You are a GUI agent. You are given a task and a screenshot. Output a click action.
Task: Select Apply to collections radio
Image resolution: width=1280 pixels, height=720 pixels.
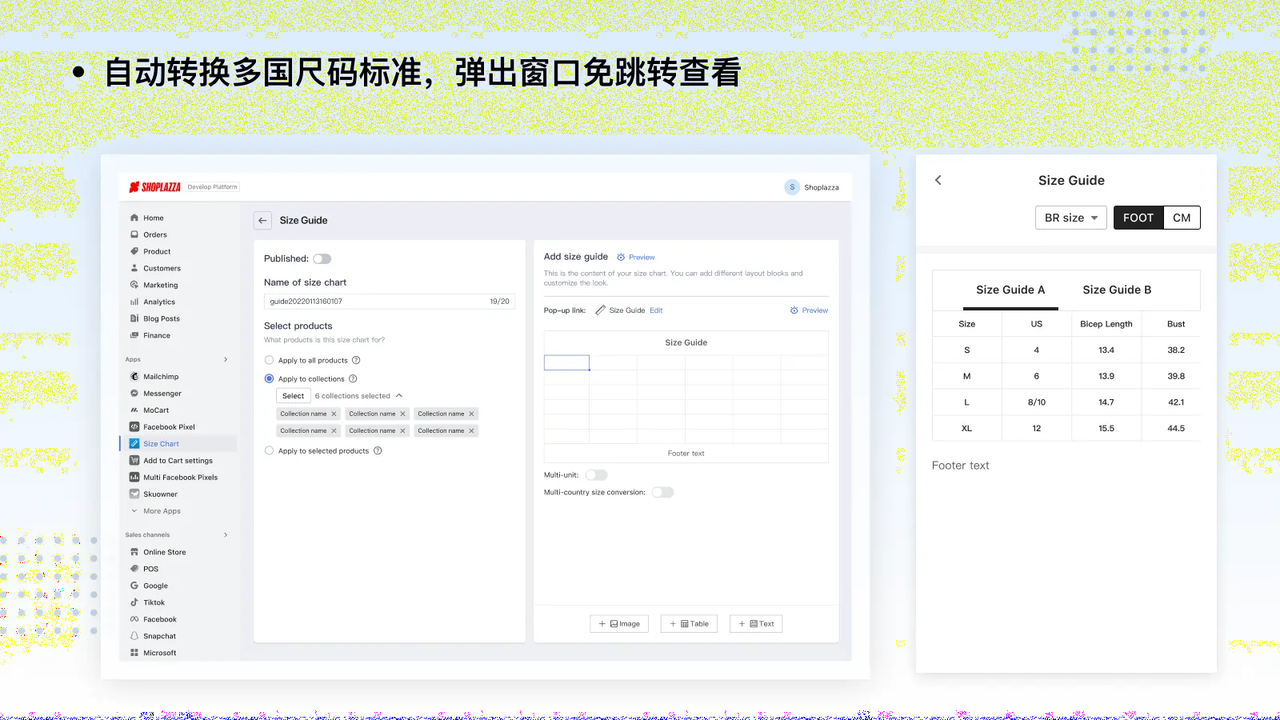(x=269, y=379)
